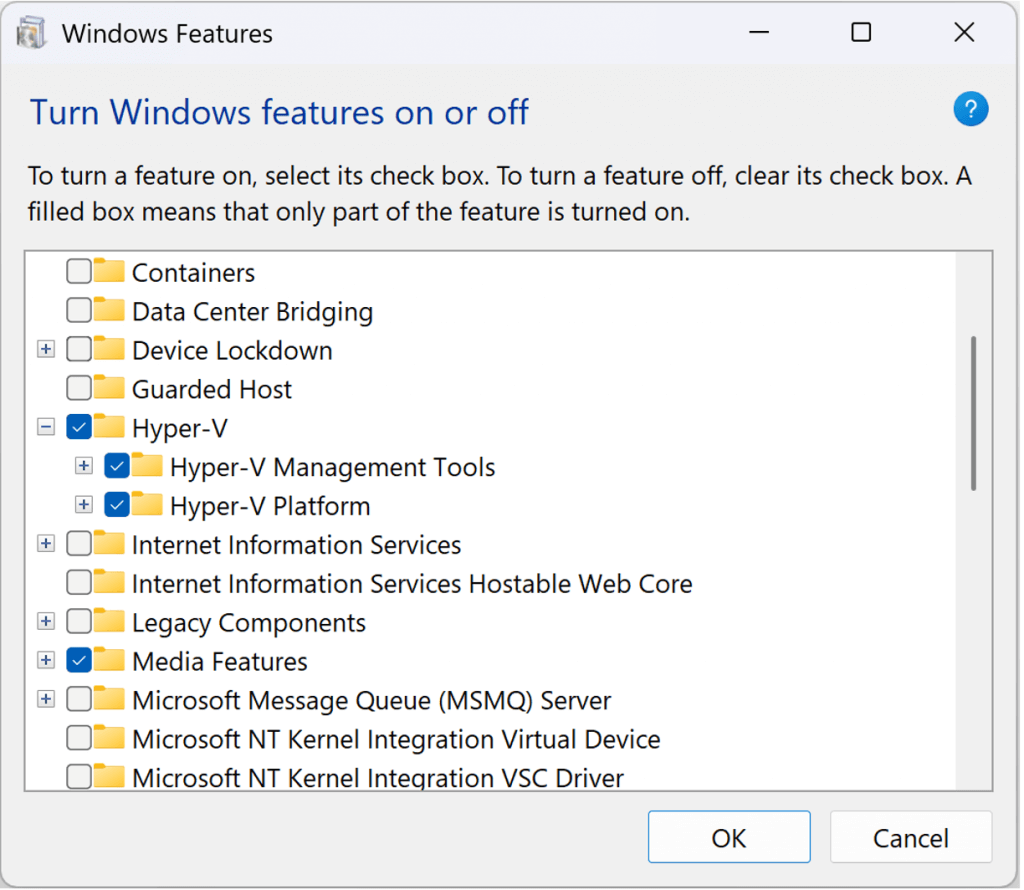
Task: Expand the Hyper-V Platform subtree
Action: pyautogui.click(x=84, y=505)
